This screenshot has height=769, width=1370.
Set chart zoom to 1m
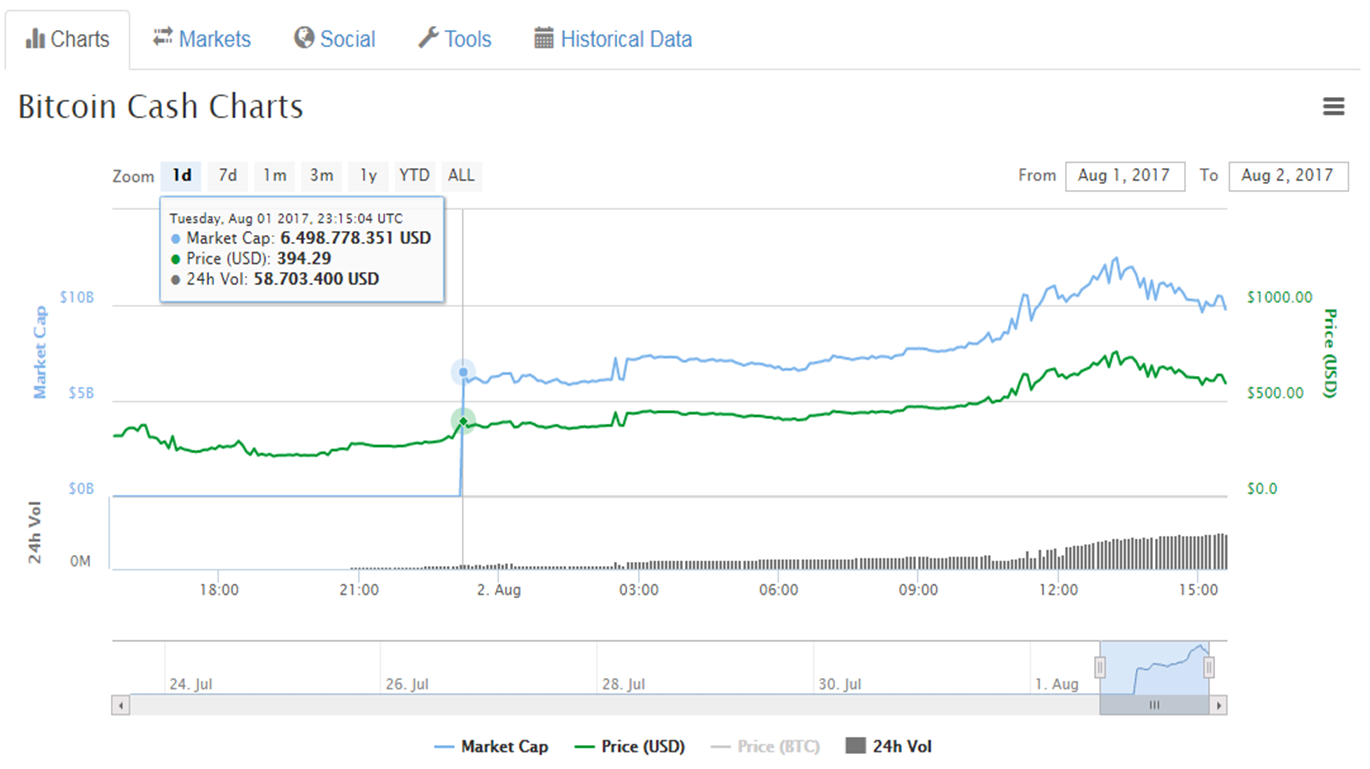click(275, 176)
